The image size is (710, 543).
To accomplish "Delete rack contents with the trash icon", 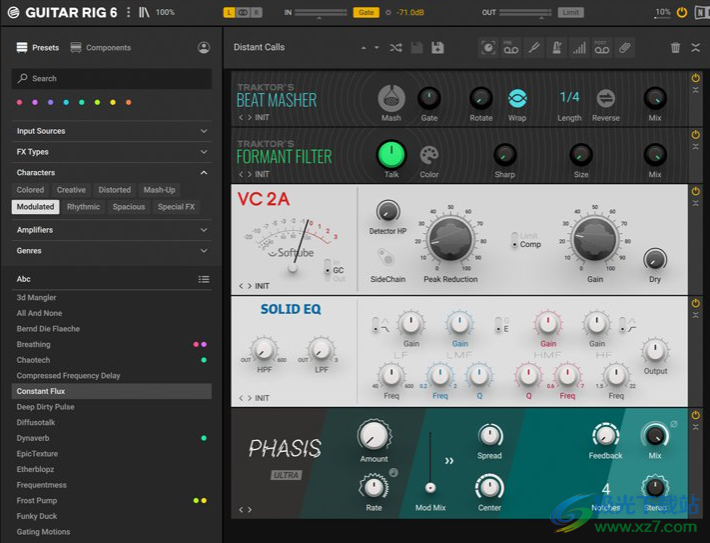I will point(675,47).
